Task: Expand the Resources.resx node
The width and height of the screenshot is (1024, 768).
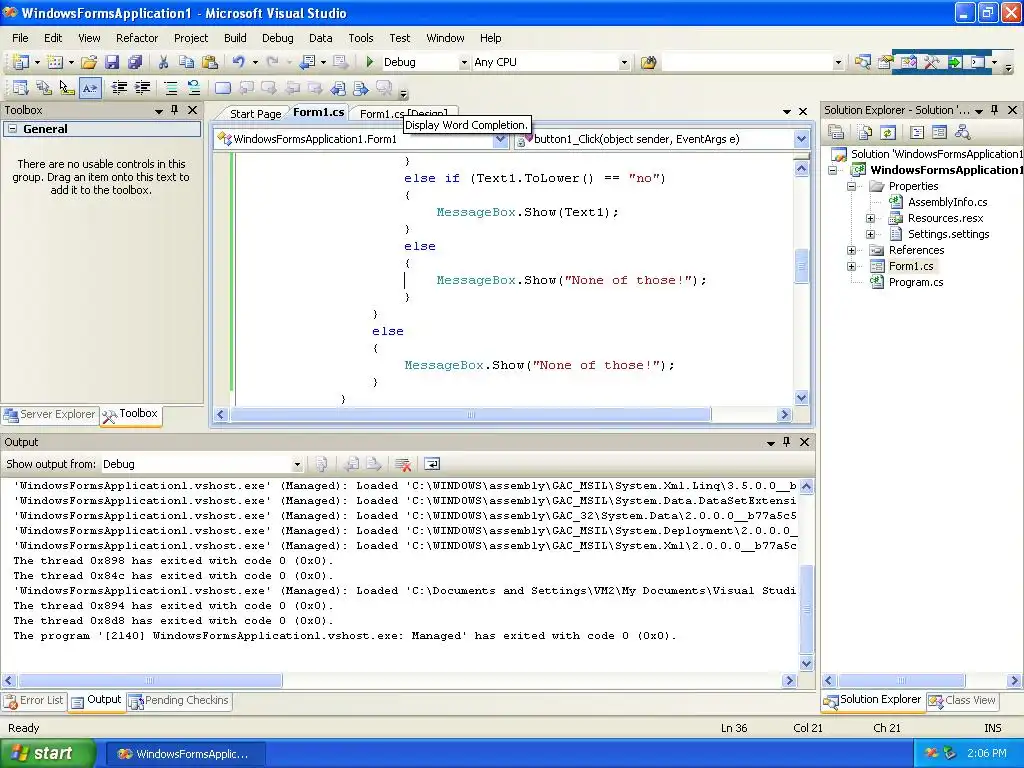Action: (871, 218)
